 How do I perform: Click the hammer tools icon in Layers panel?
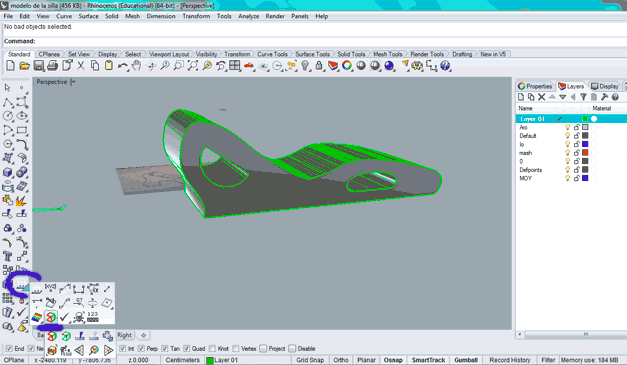pos(604,97)
